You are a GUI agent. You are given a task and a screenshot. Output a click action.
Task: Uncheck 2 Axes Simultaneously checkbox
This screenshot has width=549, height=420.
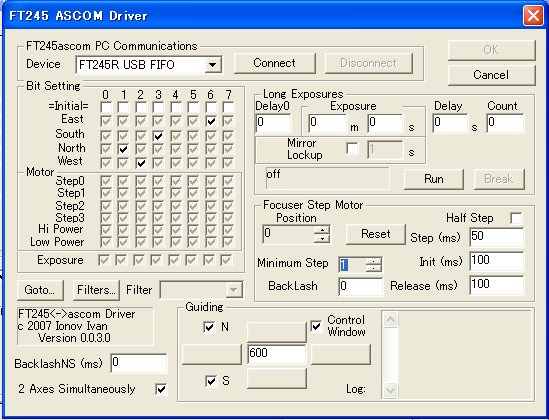pos(161,389)
